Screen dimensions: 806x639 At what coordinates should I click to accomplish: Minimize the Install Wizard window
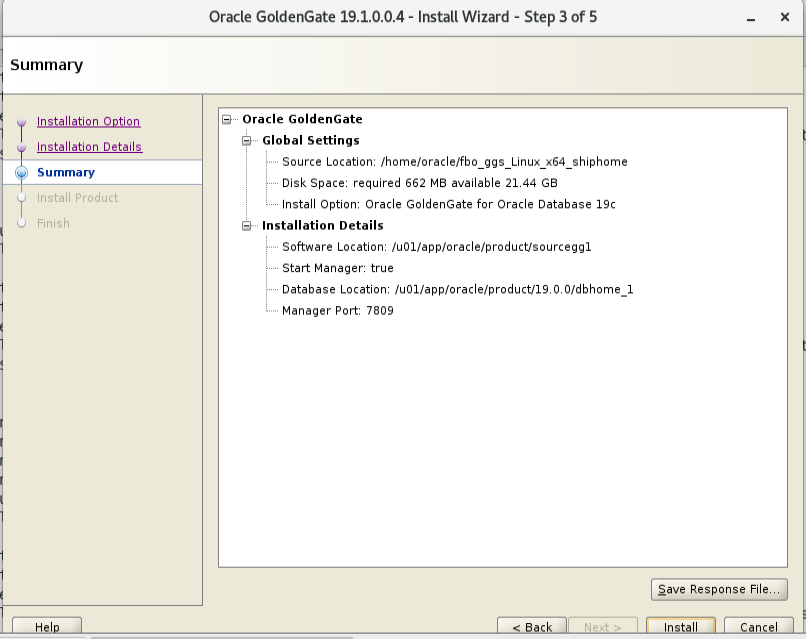pyautogui.click(x=751, y=18)
